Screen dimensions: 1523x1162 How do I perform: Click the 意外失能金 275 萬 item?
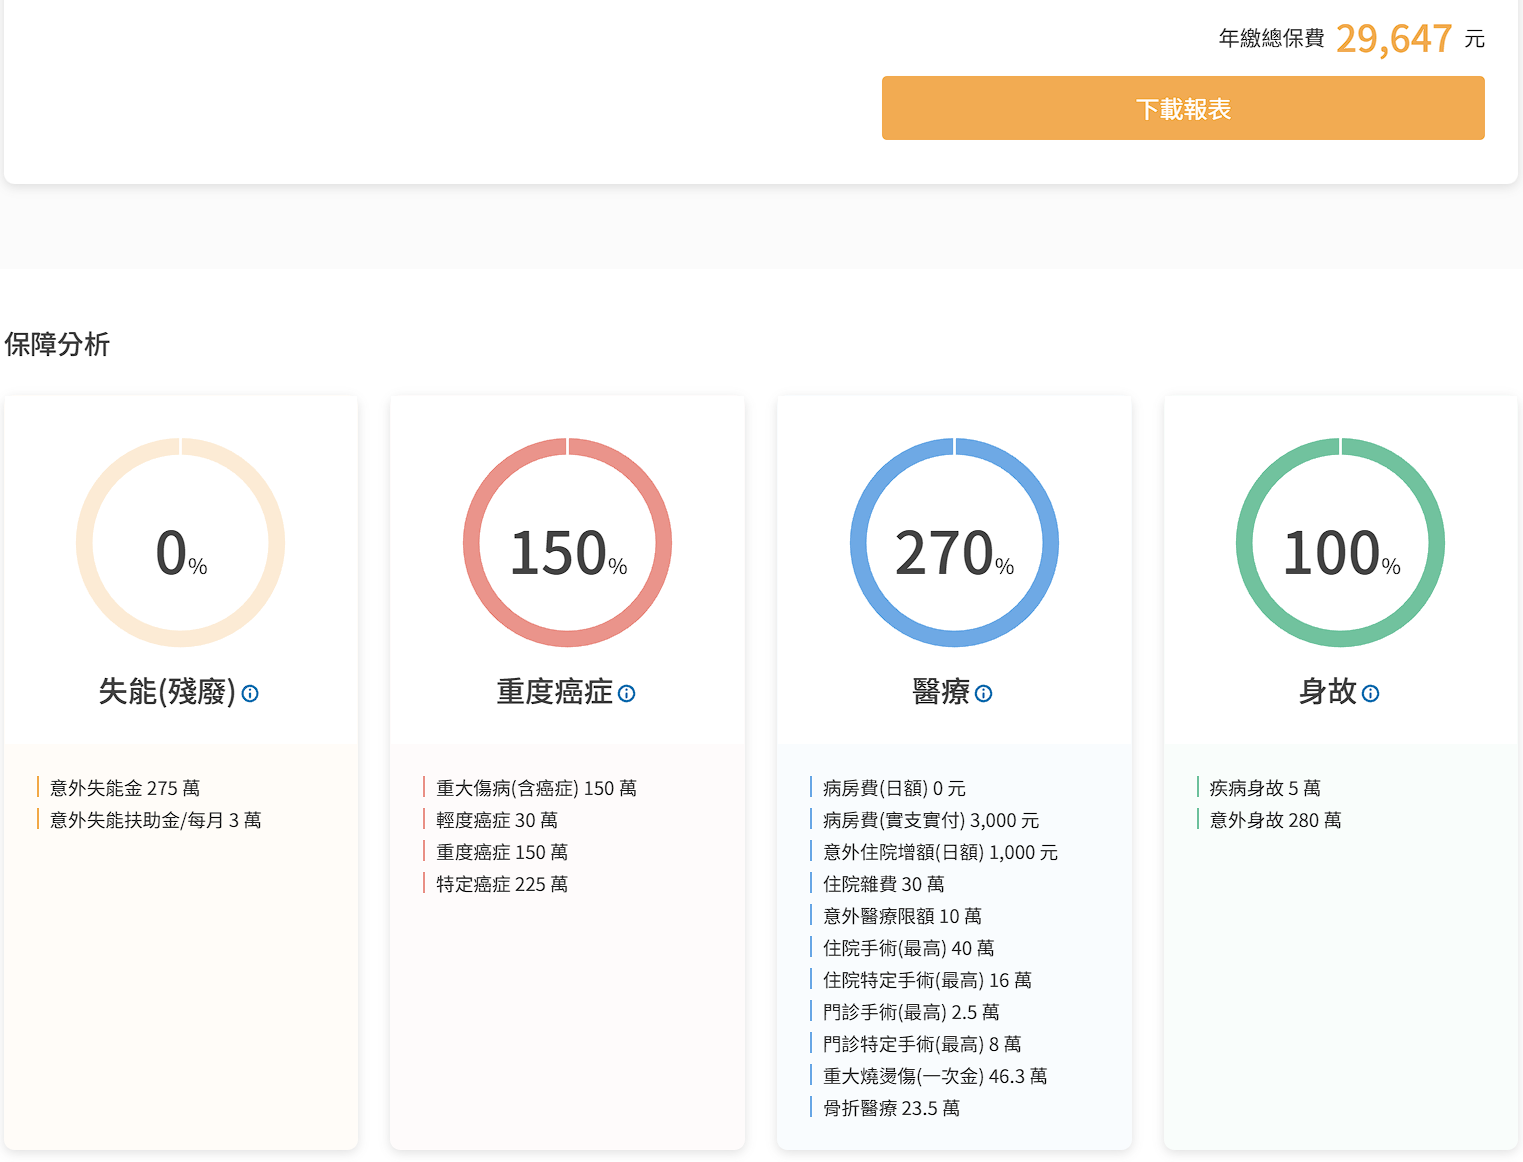coord(125,788)
